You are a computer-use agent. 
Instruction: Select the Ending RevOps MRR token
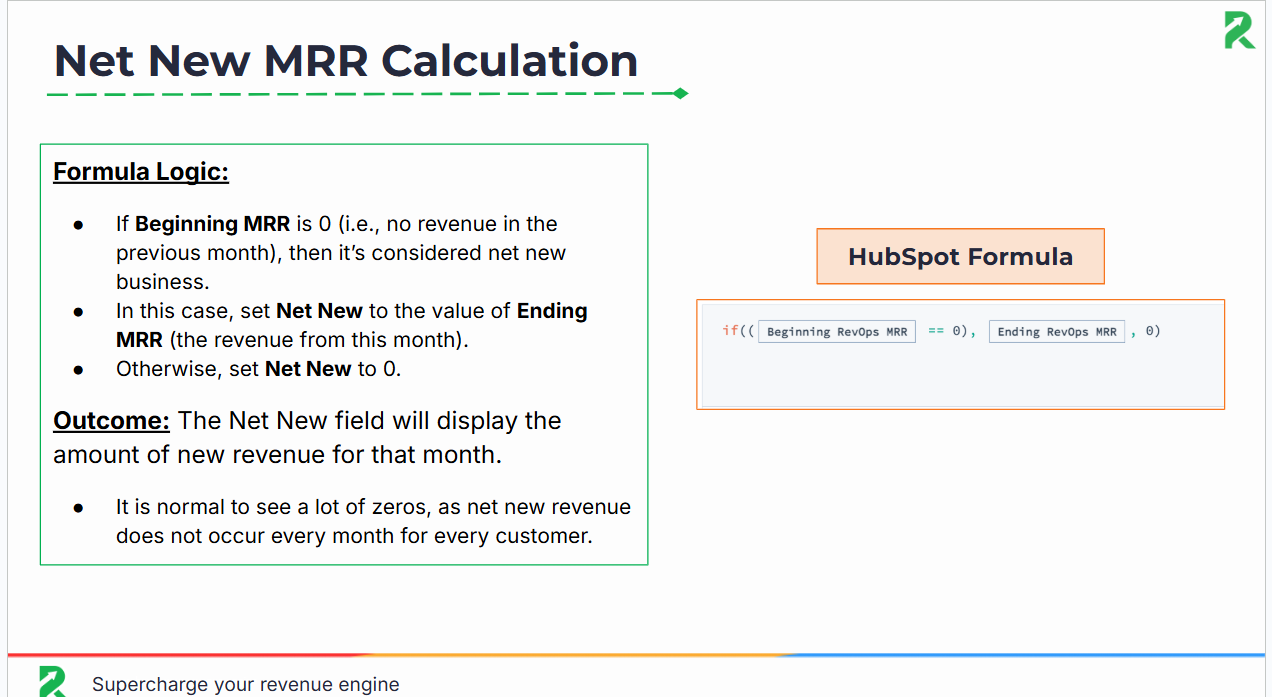(1056, 331)
